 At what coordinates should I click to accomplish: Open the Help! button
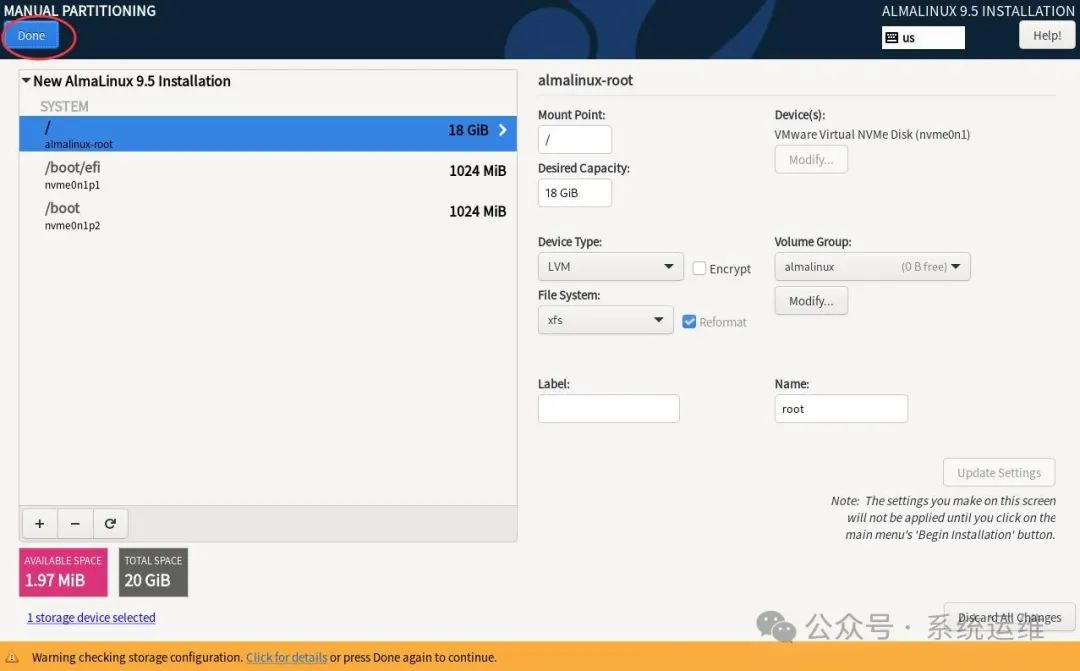(1046, 35)
